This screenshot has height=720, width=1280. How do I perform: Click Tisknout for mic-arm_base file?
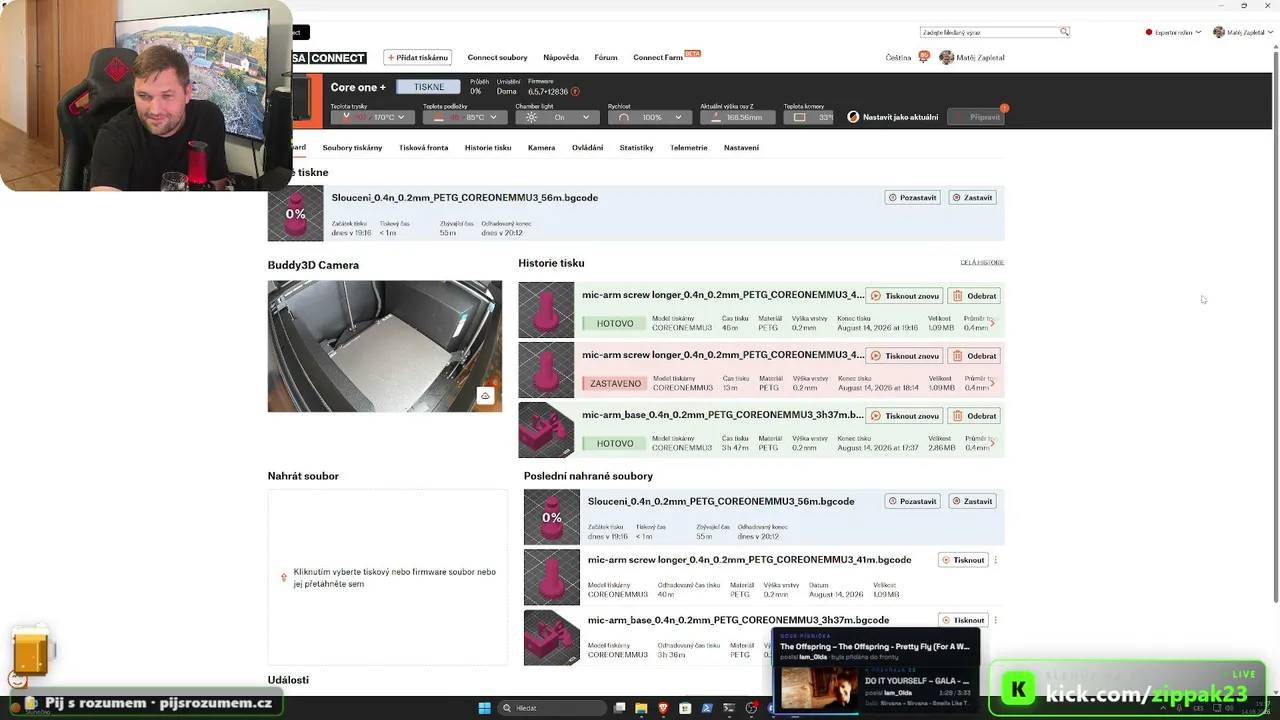point(964,620)
